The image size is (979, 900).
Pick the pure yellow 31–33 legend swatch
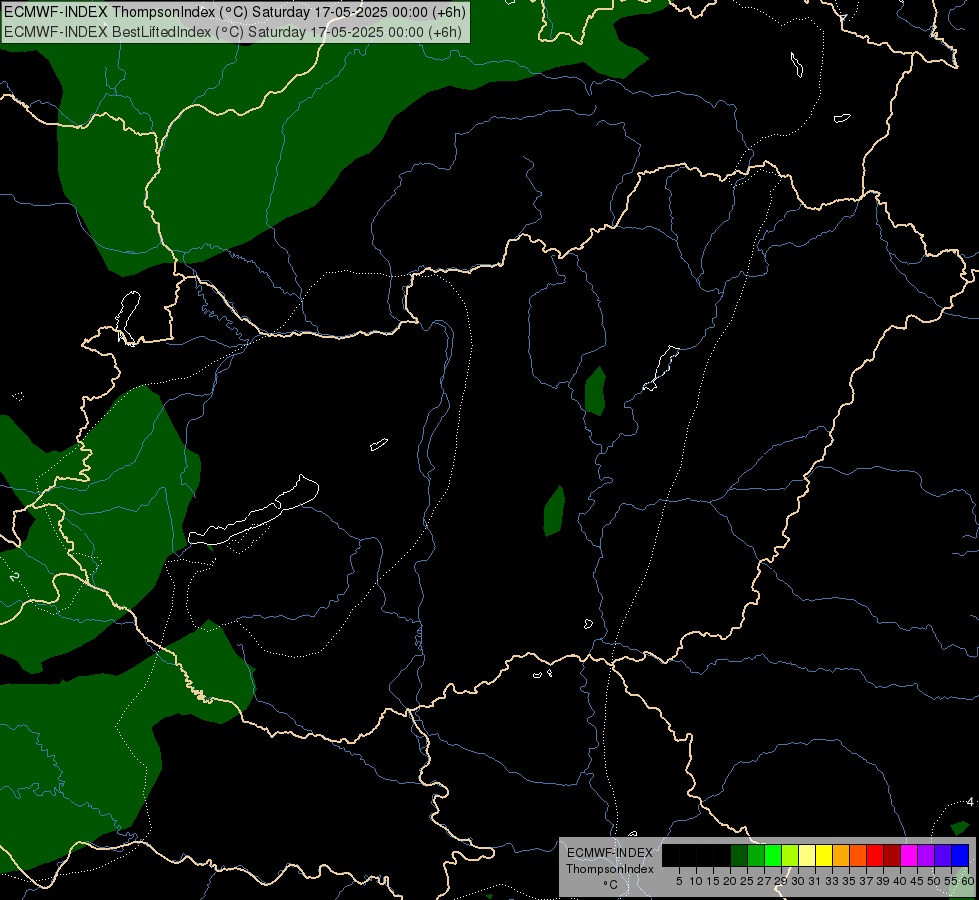pos(824,855)
